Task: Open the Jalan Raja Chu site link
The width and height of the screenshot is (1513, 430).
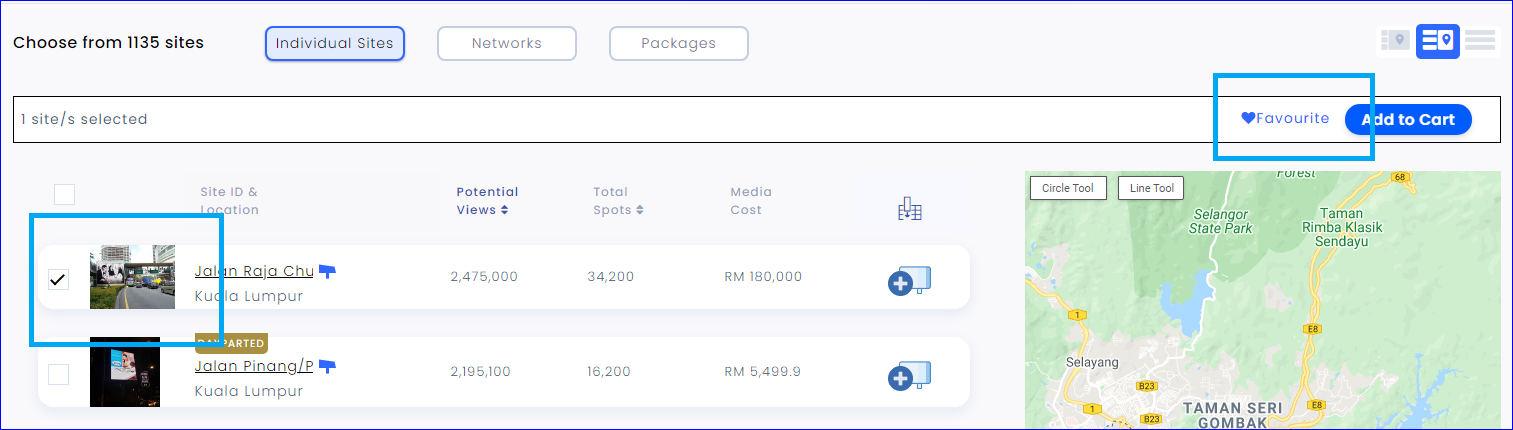Action: (254, 271)
